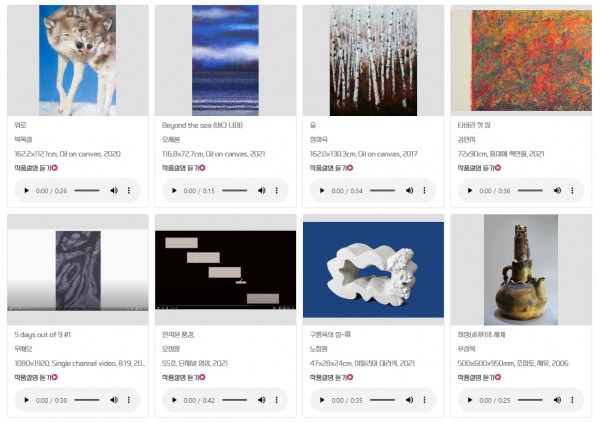Open the Beyond the sea artwork title
600x423 pixels.
tap(202, 125)
